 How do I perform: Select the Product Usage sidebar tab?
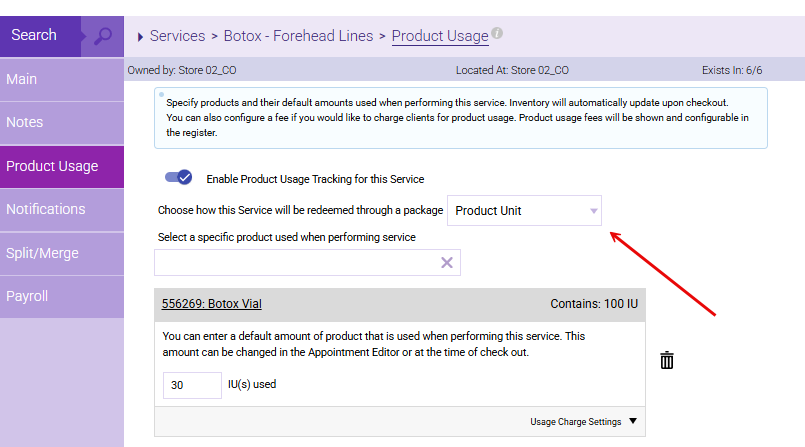62,166
